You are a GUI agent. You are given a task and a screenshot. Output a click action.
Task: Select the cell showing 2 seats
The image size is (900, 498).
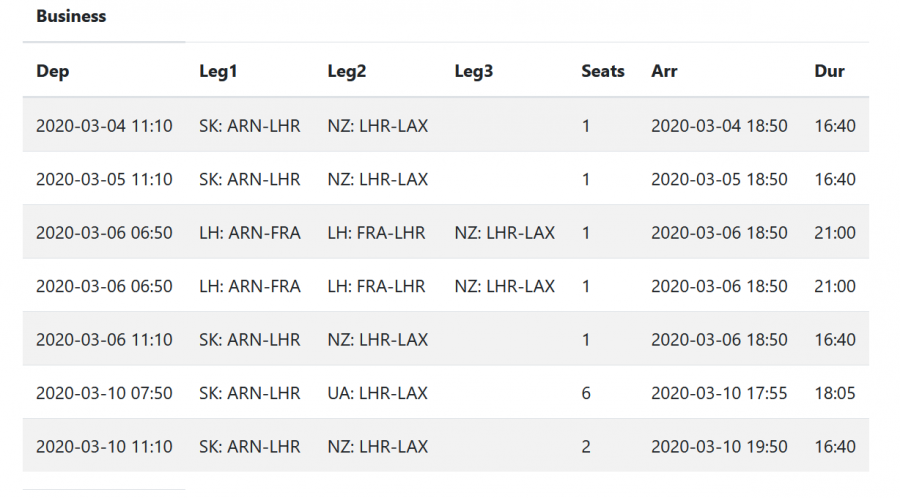[586, 446]
